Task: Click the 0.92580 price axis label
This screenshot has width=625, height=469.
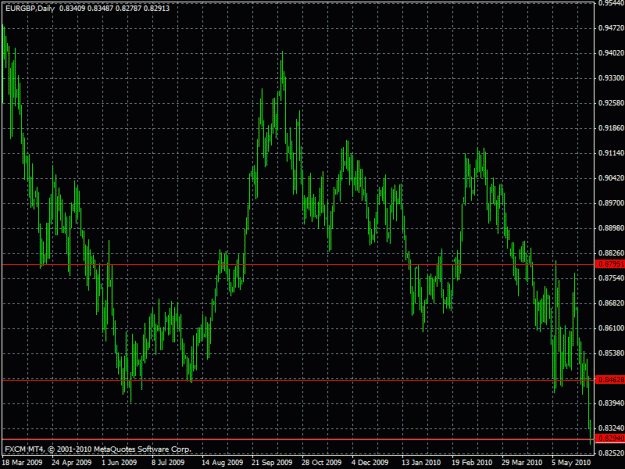Action: [611, 103]
